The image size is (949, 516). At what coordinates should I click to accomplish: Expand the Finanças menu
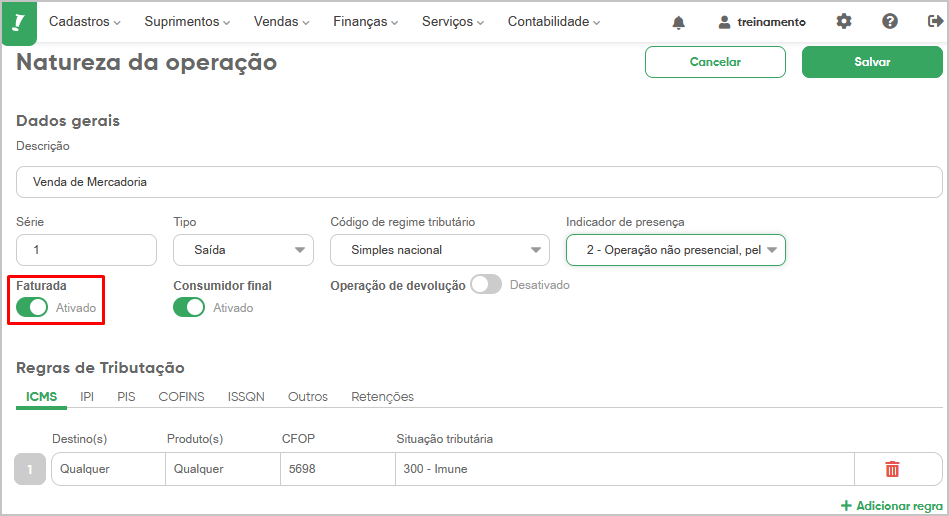tap(366, 22)
